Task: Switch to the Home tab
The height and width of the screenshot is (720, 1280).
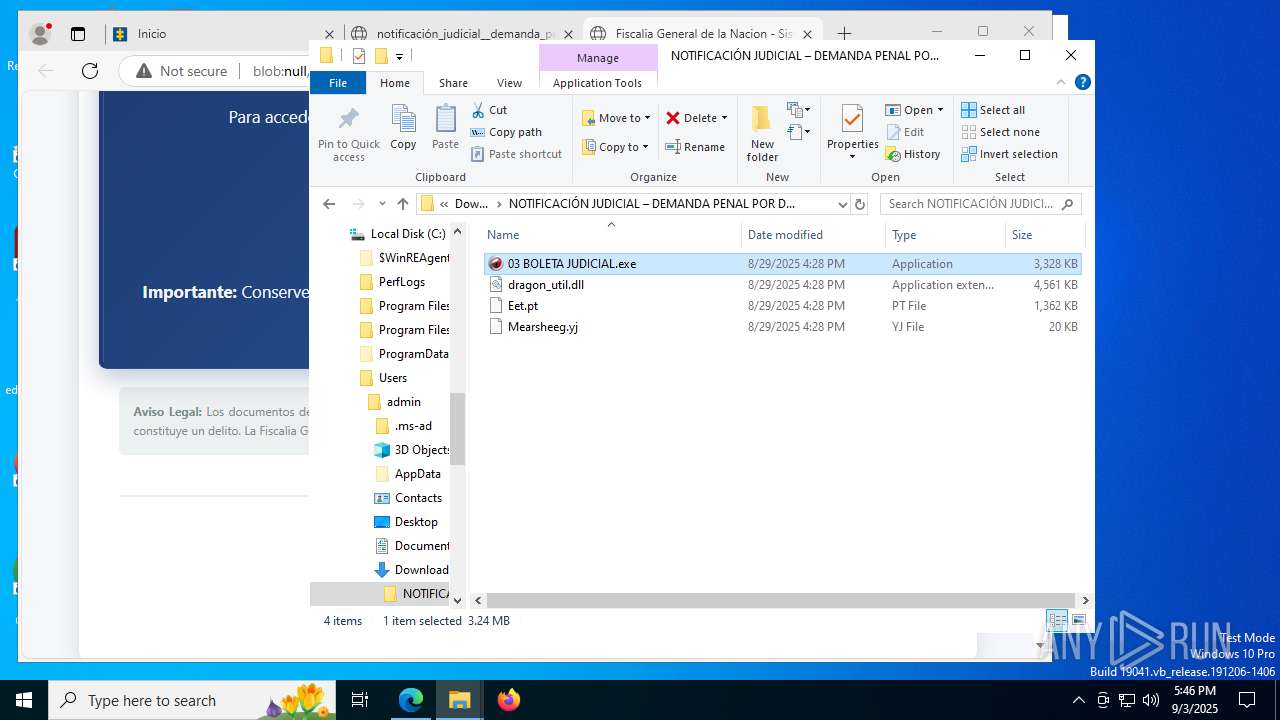Action: pos(395,83)
